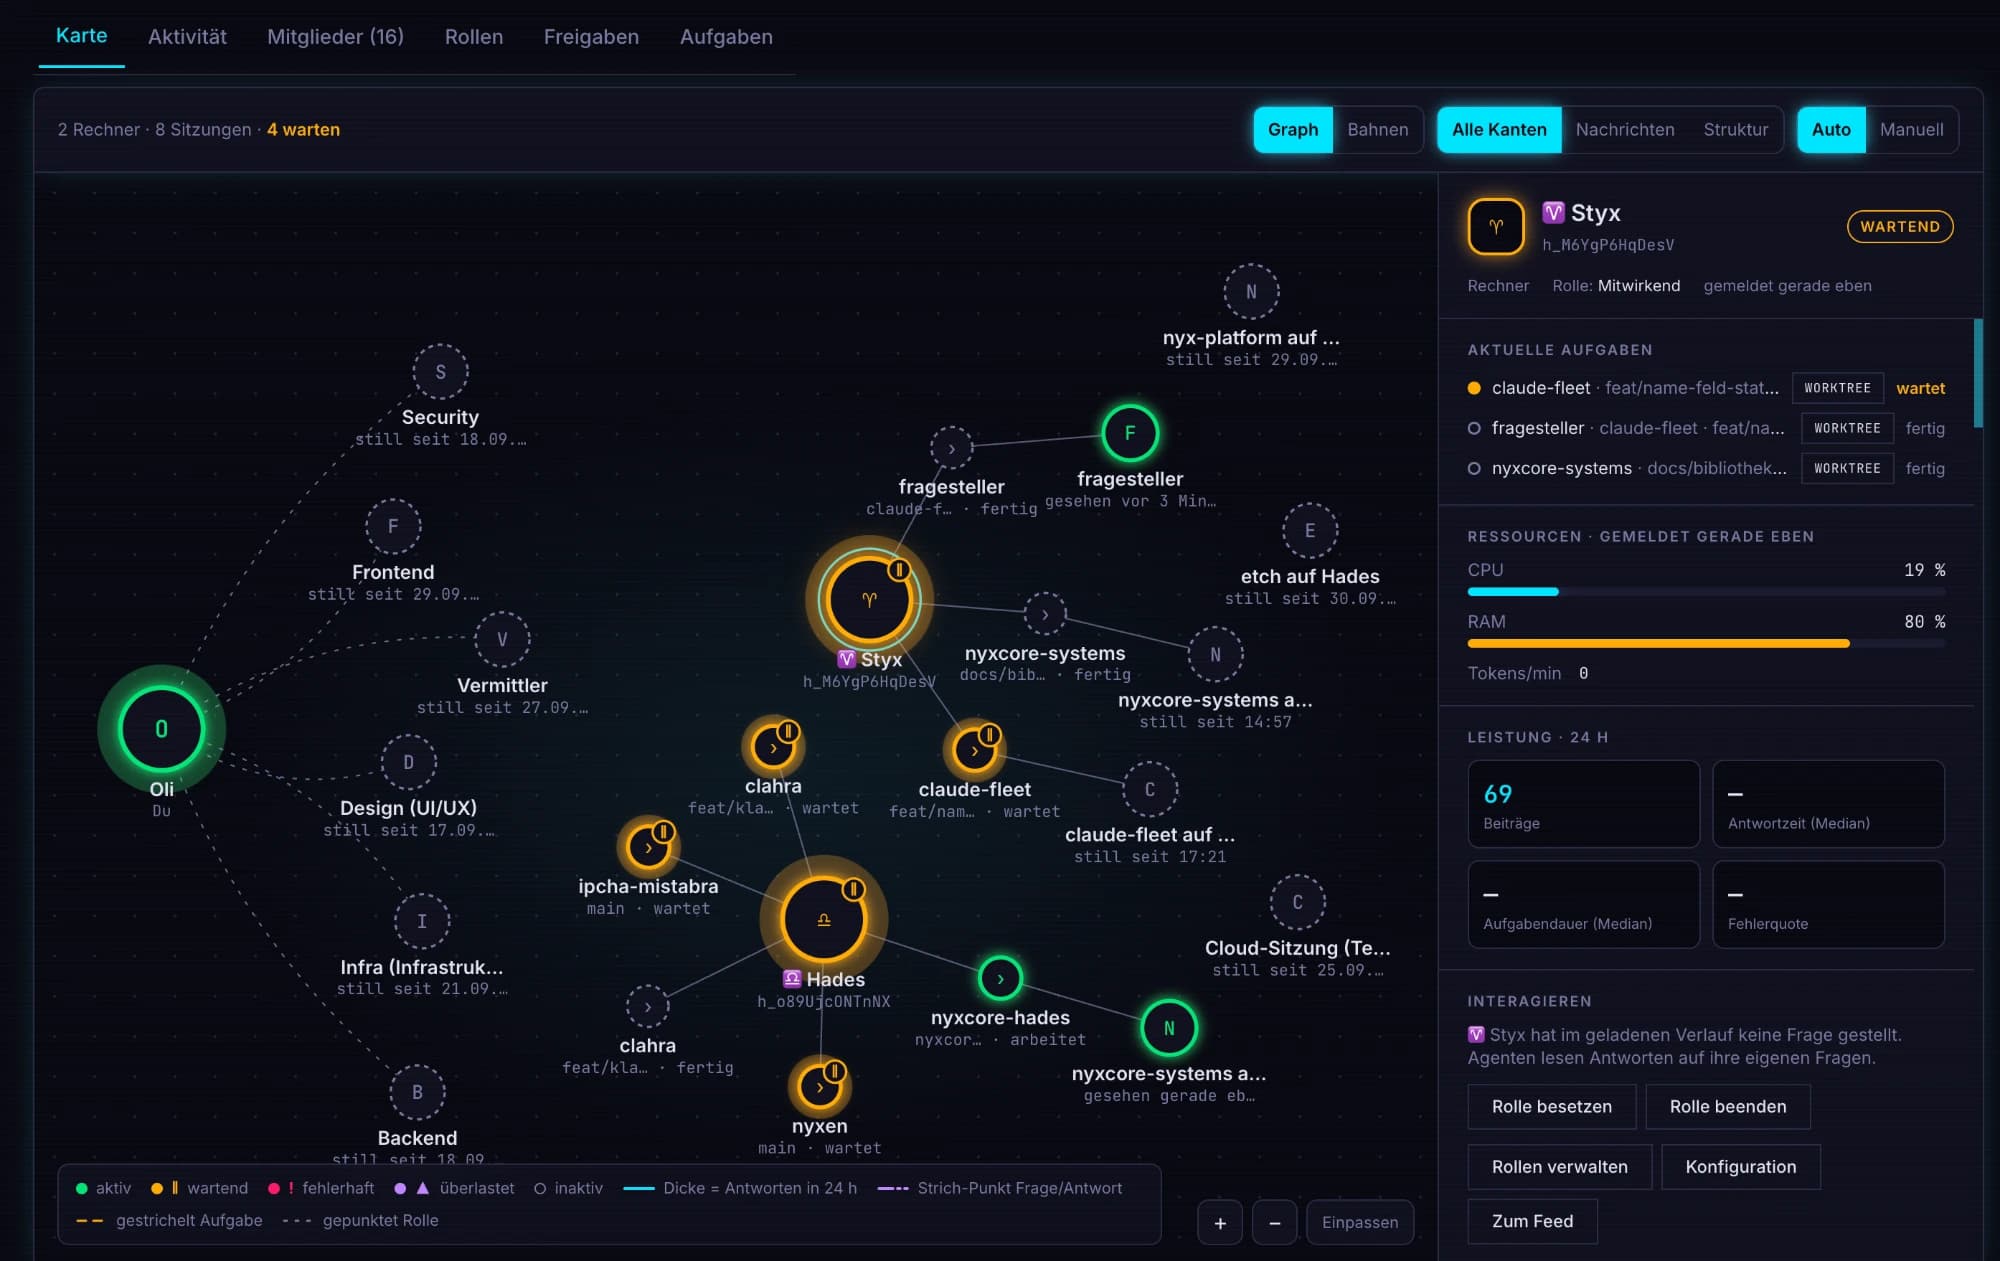Click the Rolle besetzen button
2000x1261 pixels.
[1551, 1106]
